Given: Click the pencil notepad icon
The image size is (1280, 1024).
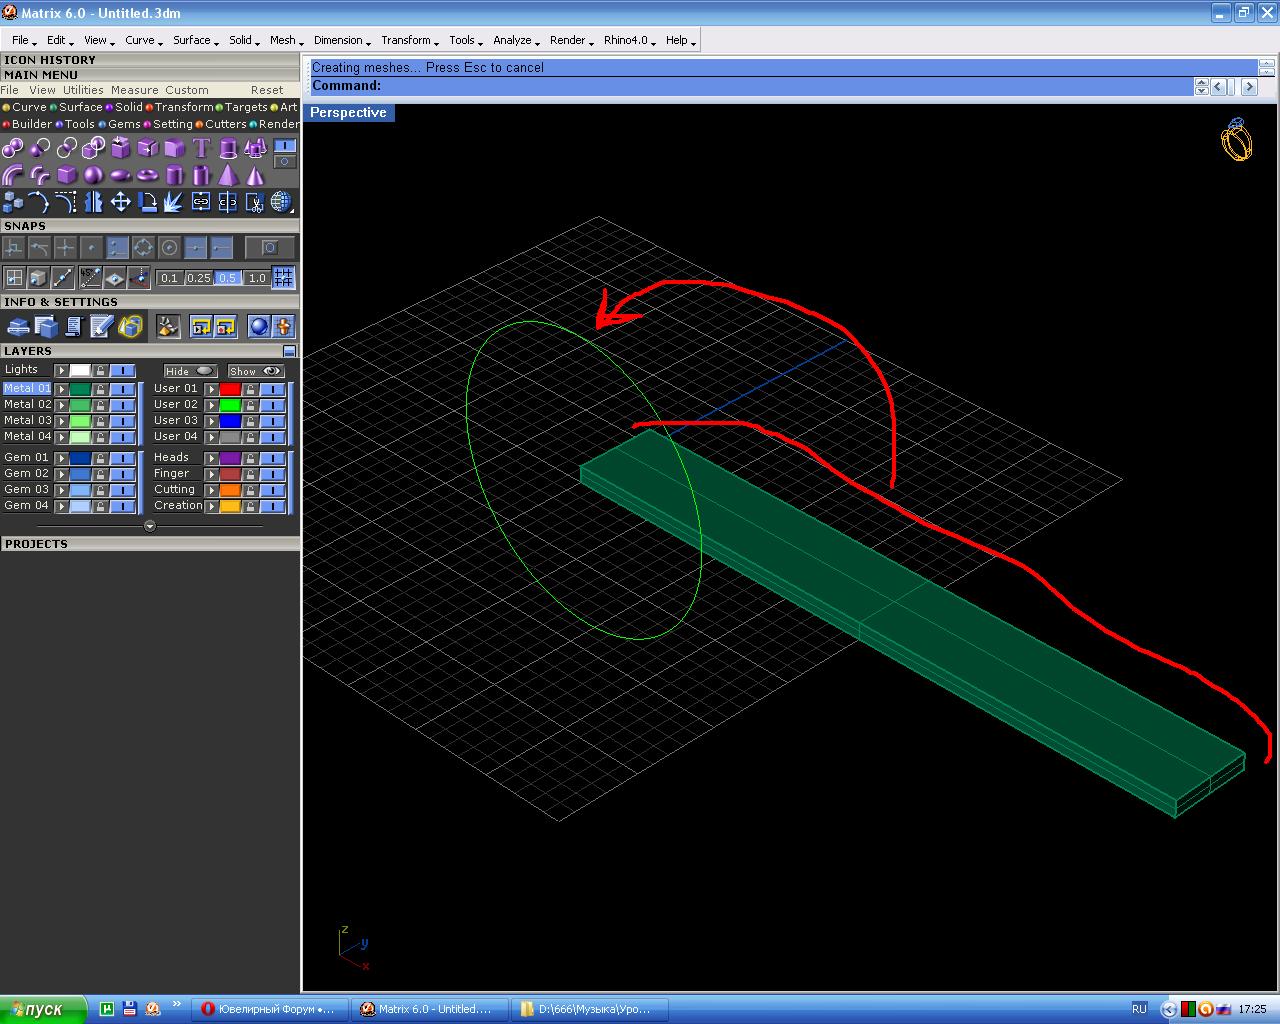Looking at the screenshot, I should [101, 326].
